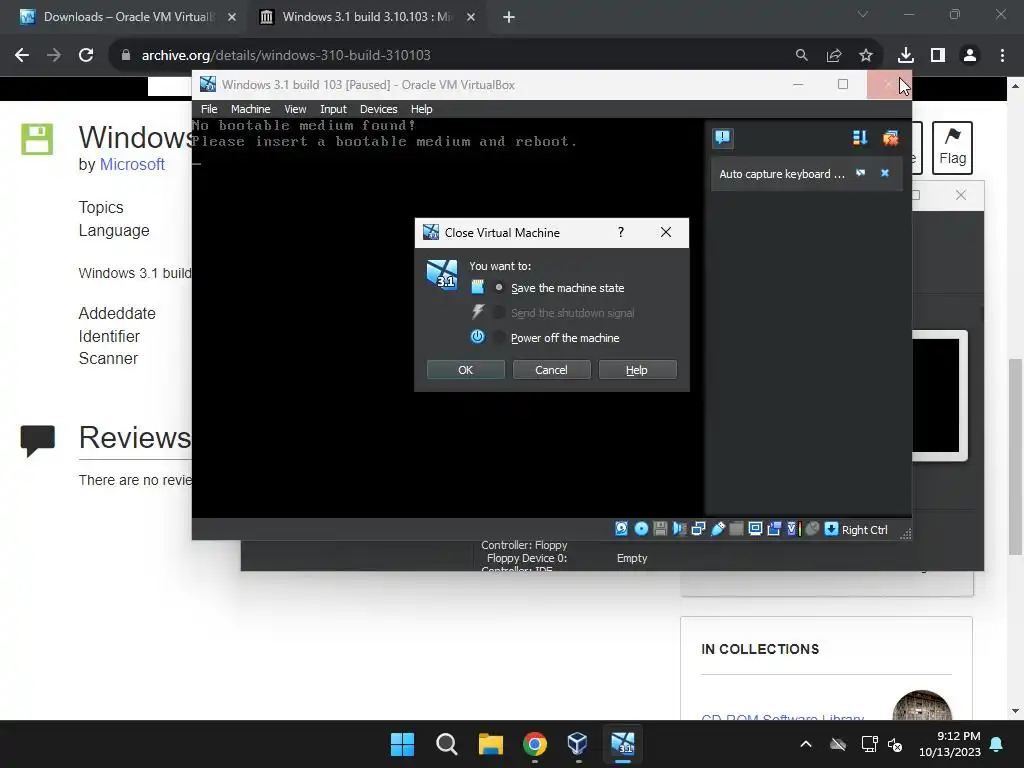Click the optical disc indicator in VM status bar
1024x768 pixels.
(x=641, y=529)
